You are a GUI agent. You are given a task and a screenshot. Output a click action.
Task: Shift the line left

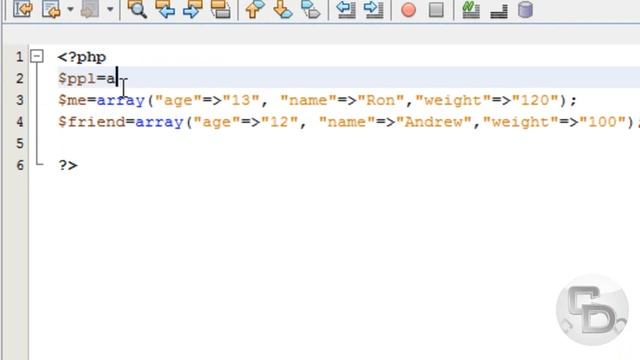346,9
